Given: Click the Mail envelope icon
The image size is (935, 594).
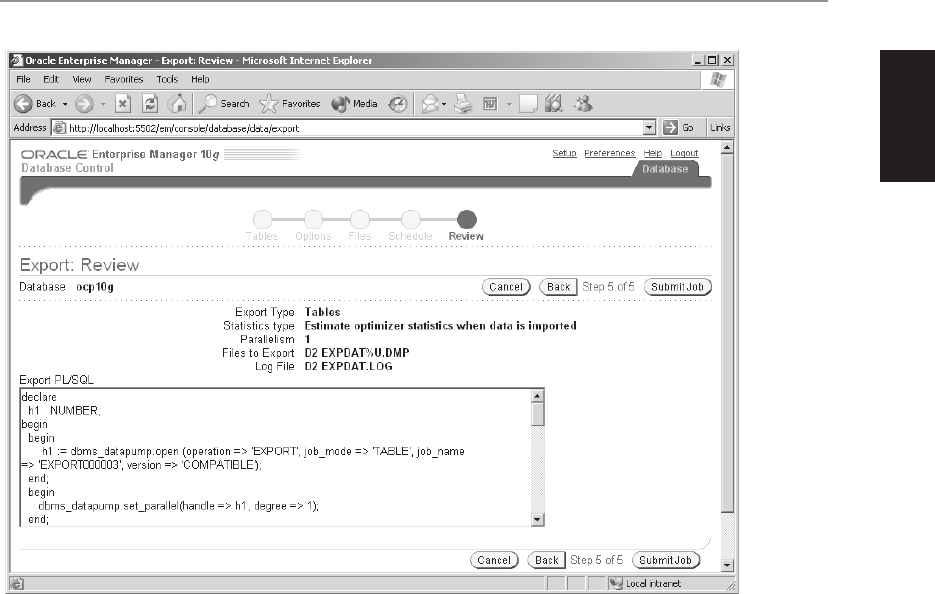Looking at the screenshot, I should (431, 104).
